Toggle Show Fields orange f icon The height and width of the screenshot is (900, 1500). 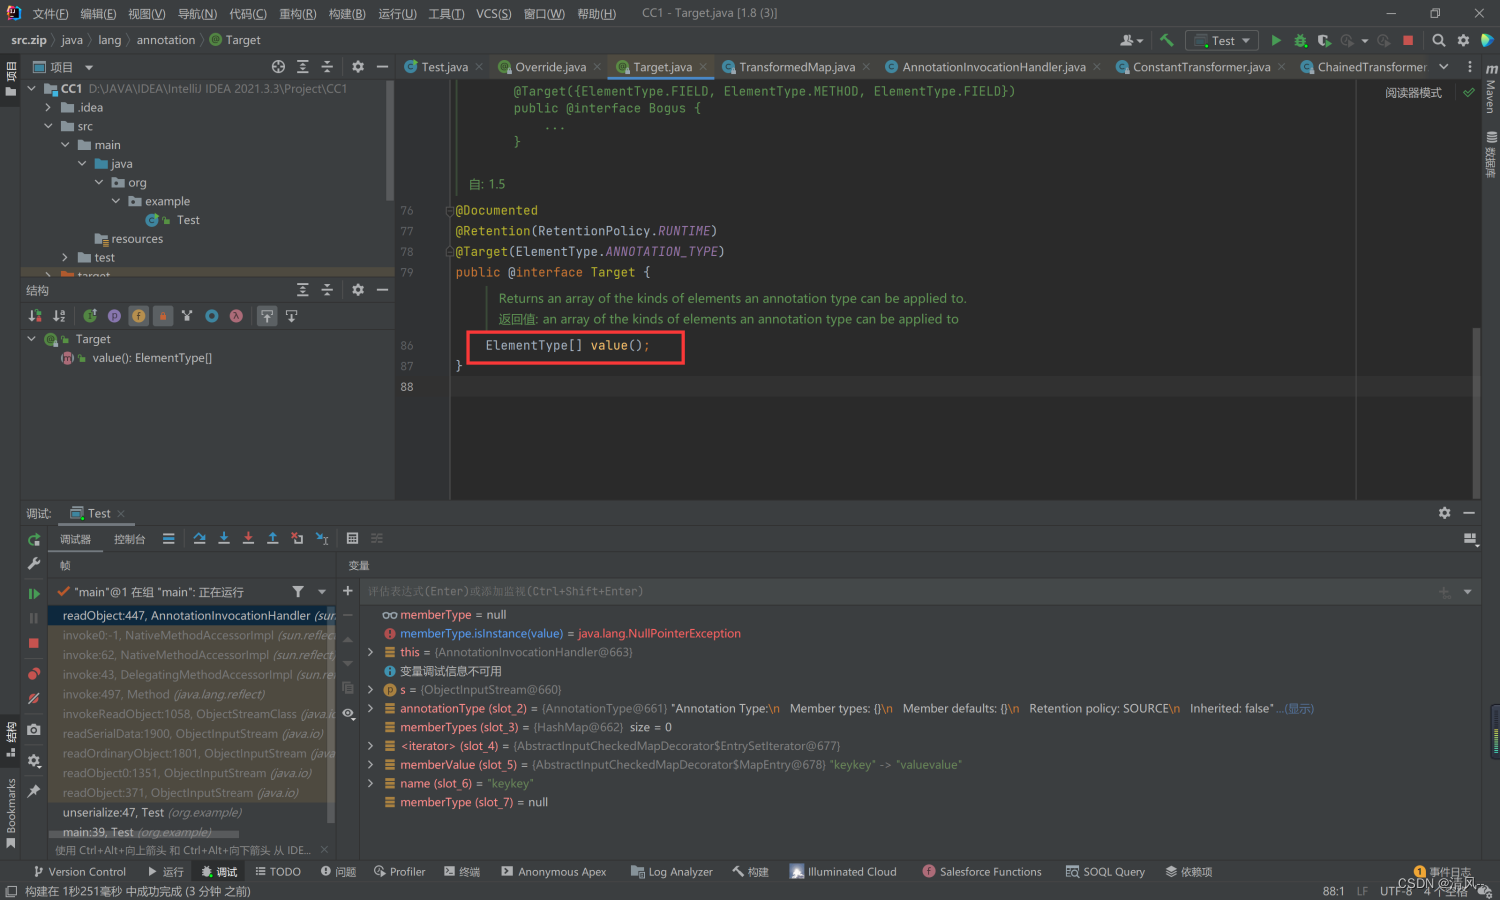click(x=138, y=316)
